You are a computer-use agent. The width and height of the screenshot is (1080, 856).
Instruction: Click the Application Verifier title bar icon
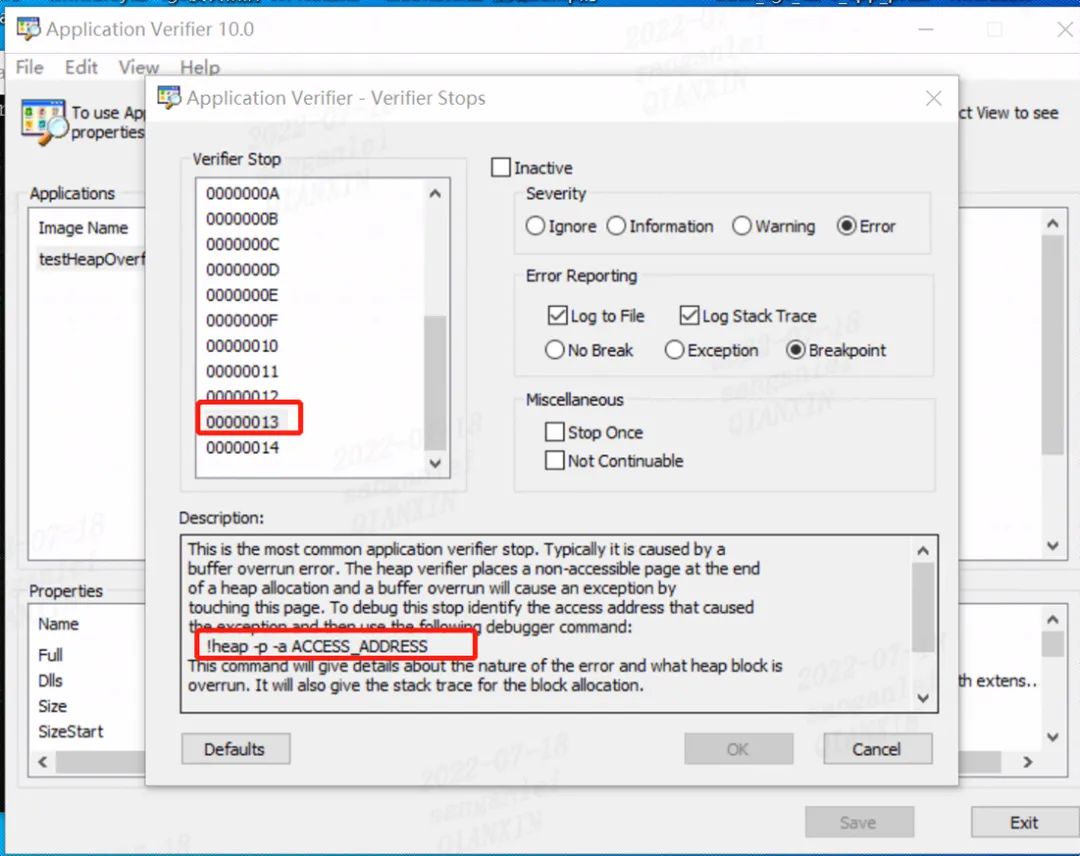click(x=29, y=29)
